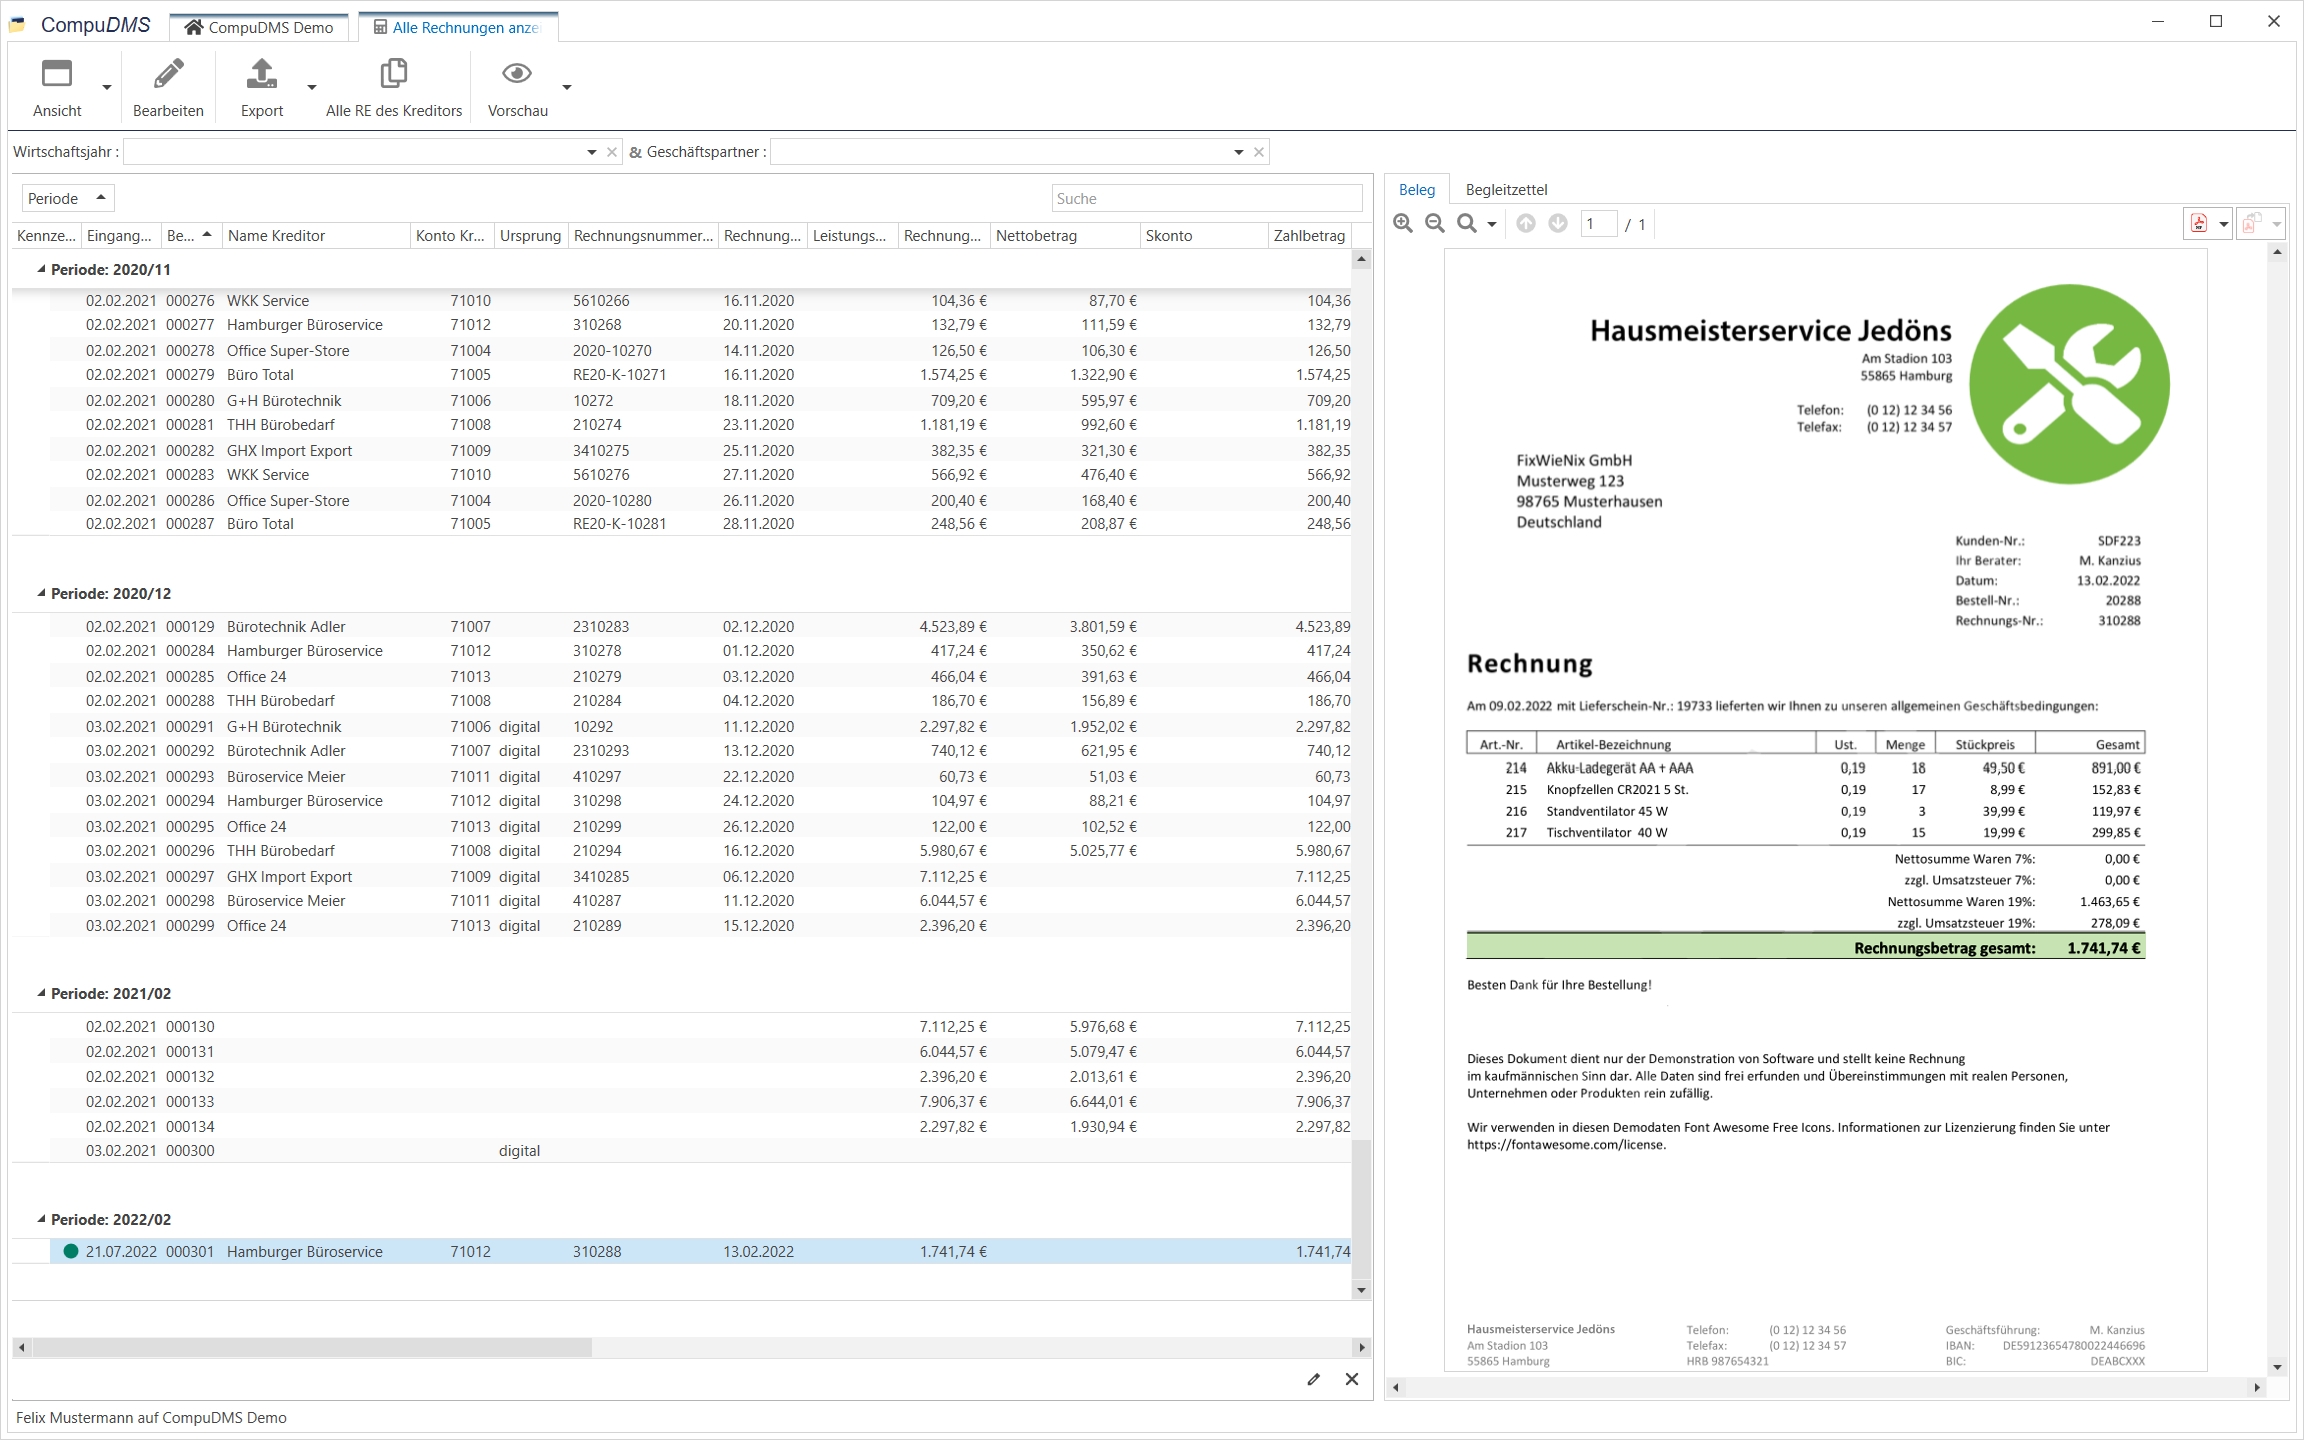Click the Suche search field
The width and height of the screenshot is (2304, 1440).
pos(1206,198)
